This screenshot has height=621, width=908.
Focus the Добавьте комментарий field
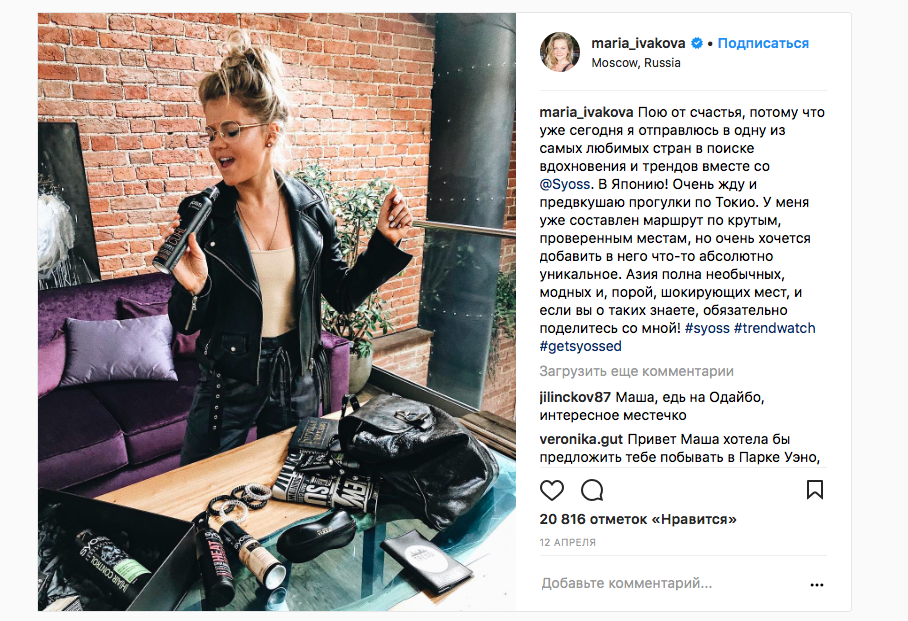672,583
